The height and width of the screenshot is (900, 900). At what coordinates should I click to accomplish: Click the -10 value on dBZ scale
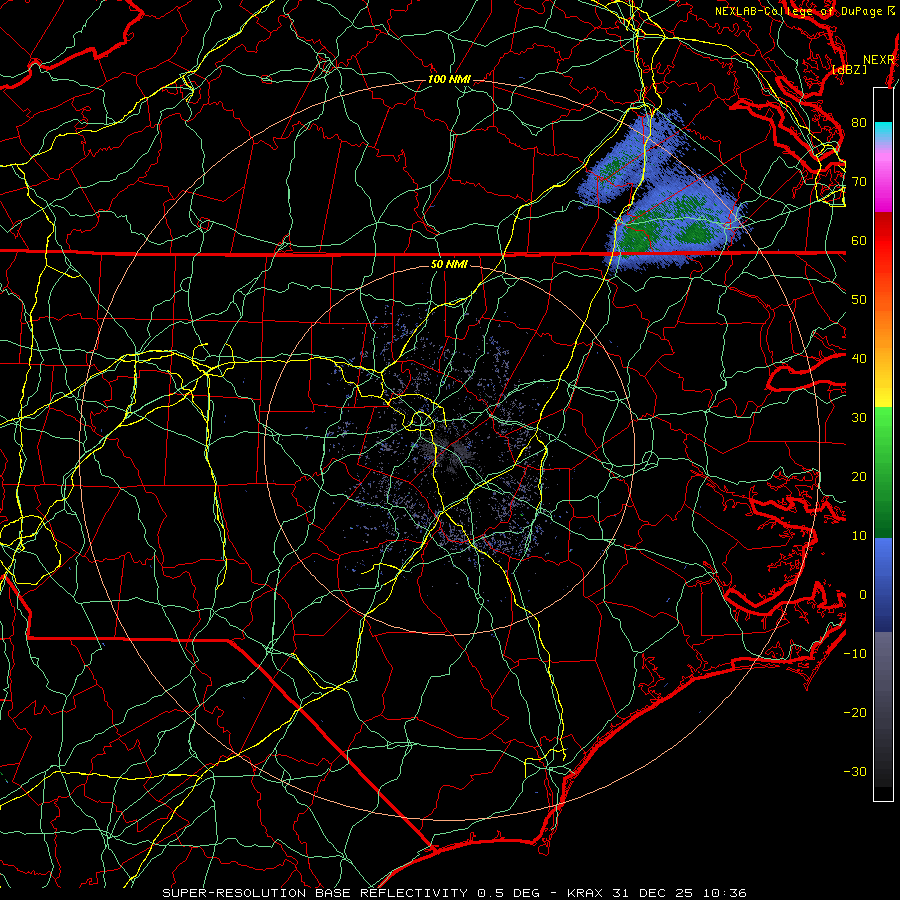pyautogui.click(x=855, y=654)
